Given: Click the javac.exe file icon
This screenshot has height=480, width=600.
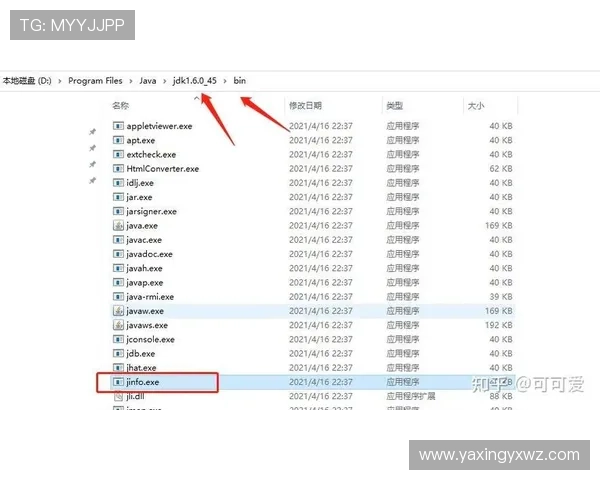Looking at the screenshot, I should point(118,240).
